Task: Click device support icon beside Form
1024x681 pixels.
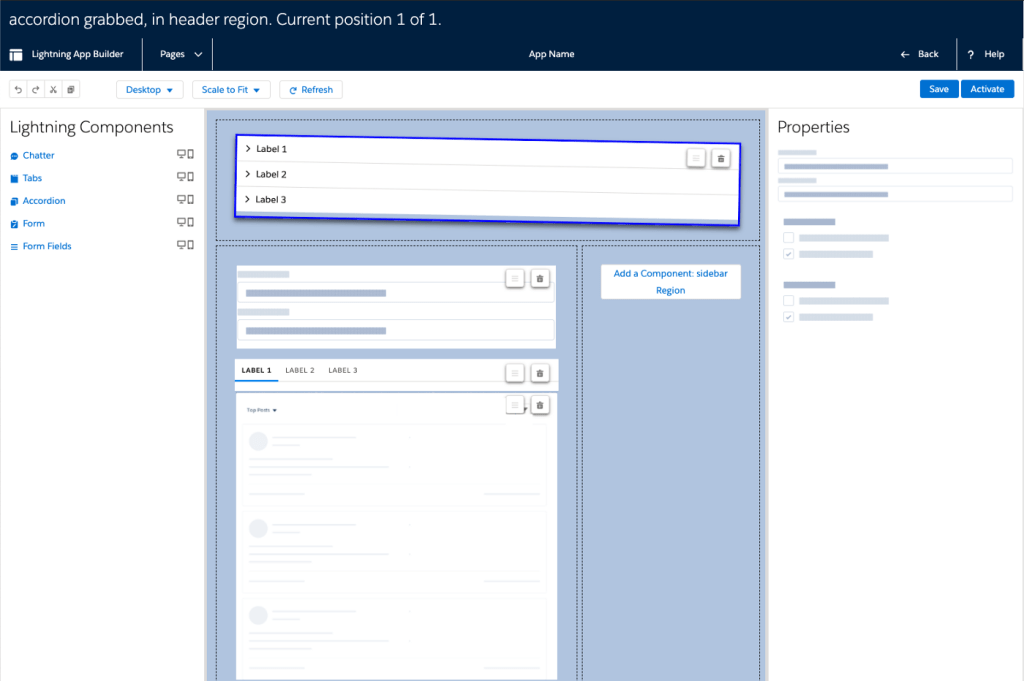Action: [x=185, y=222]
